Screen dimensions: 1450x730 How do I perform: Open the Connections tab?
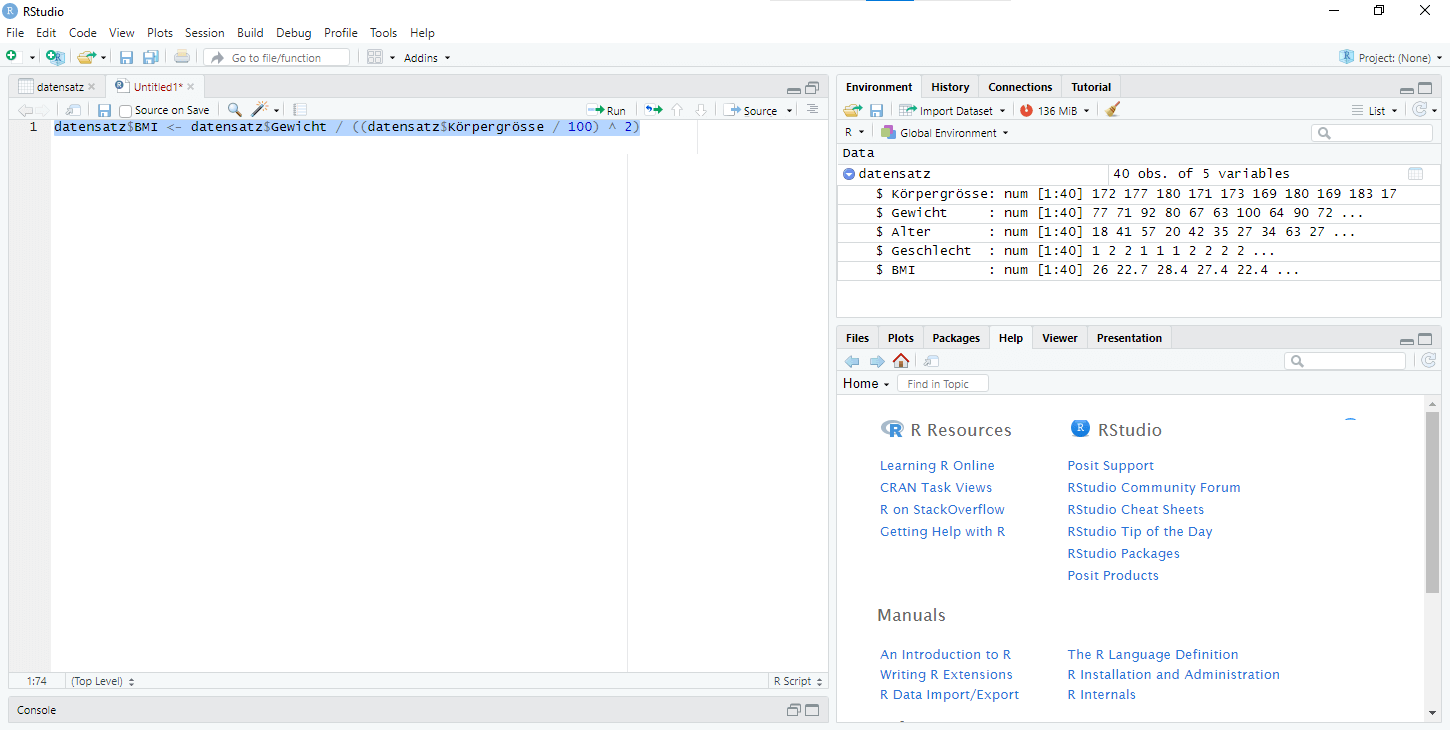1020,87
